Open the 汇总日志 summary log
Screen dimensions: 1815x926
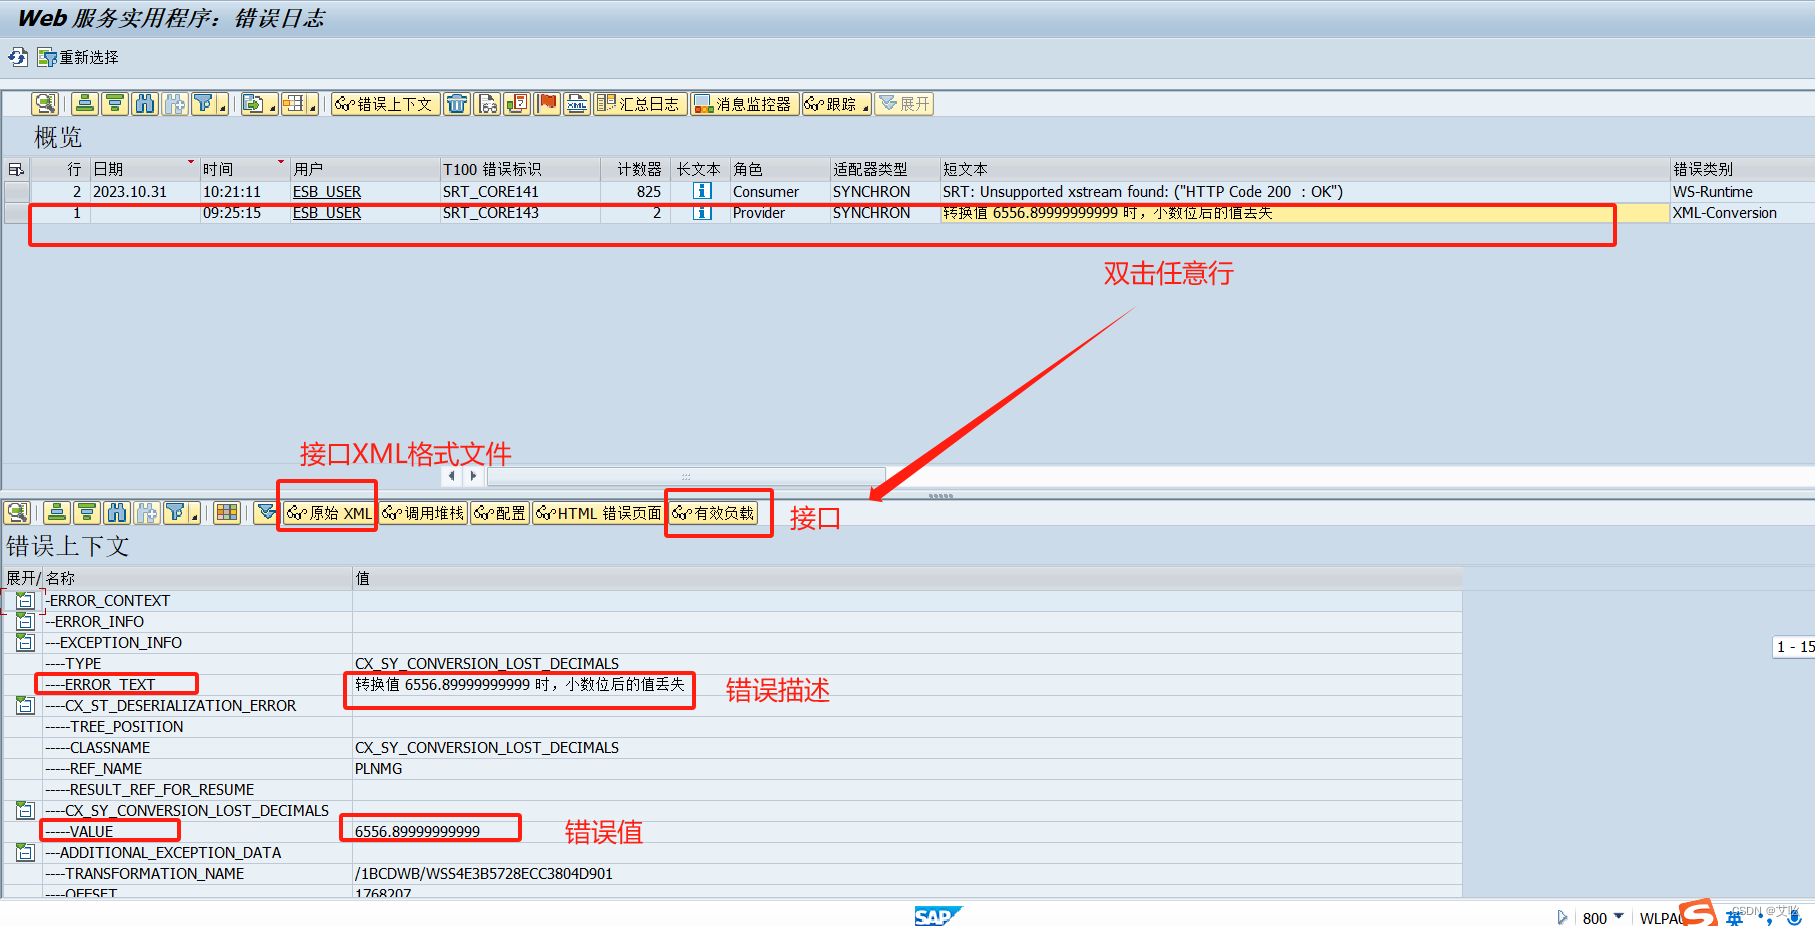[x=640, y=103]
